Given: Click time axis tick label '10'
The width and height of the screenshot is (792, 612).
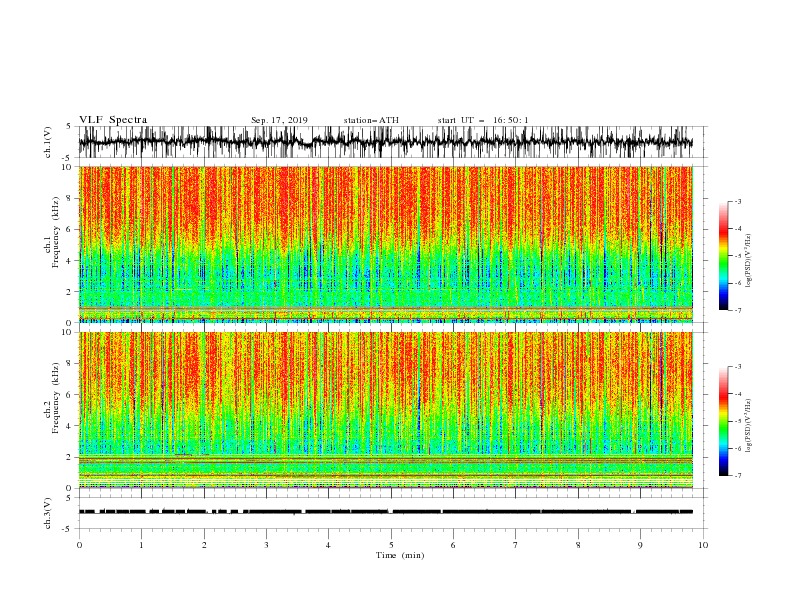Looking at the screenshot, I should click(x=703, y=545).
